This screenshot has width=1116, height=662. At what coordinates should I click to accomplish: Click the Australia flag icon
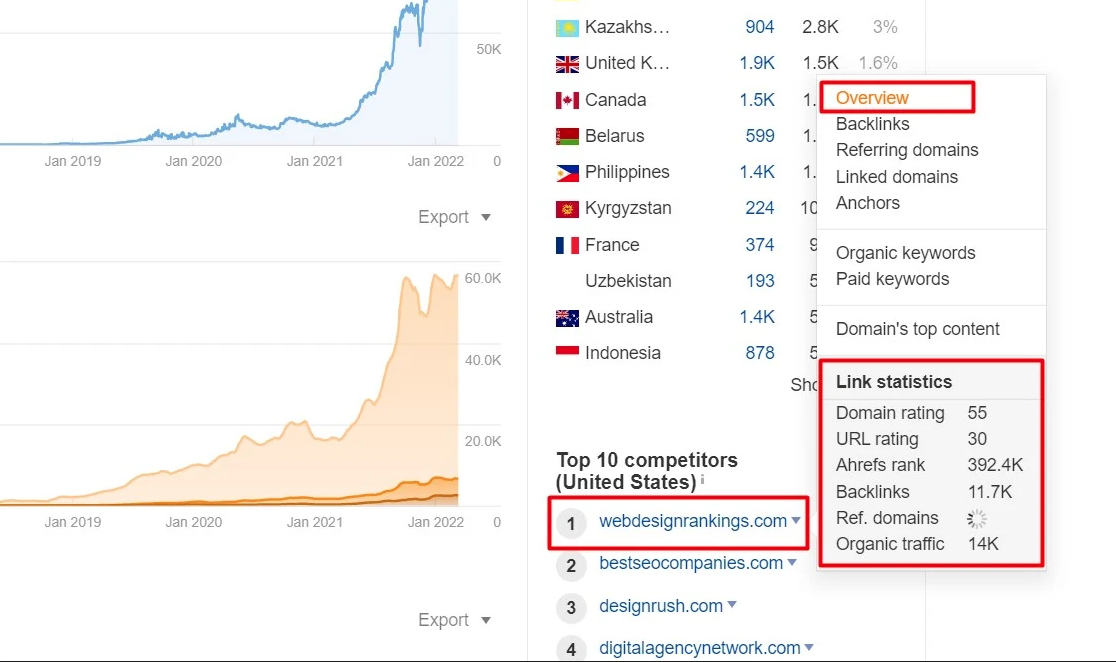coord(566,317)
